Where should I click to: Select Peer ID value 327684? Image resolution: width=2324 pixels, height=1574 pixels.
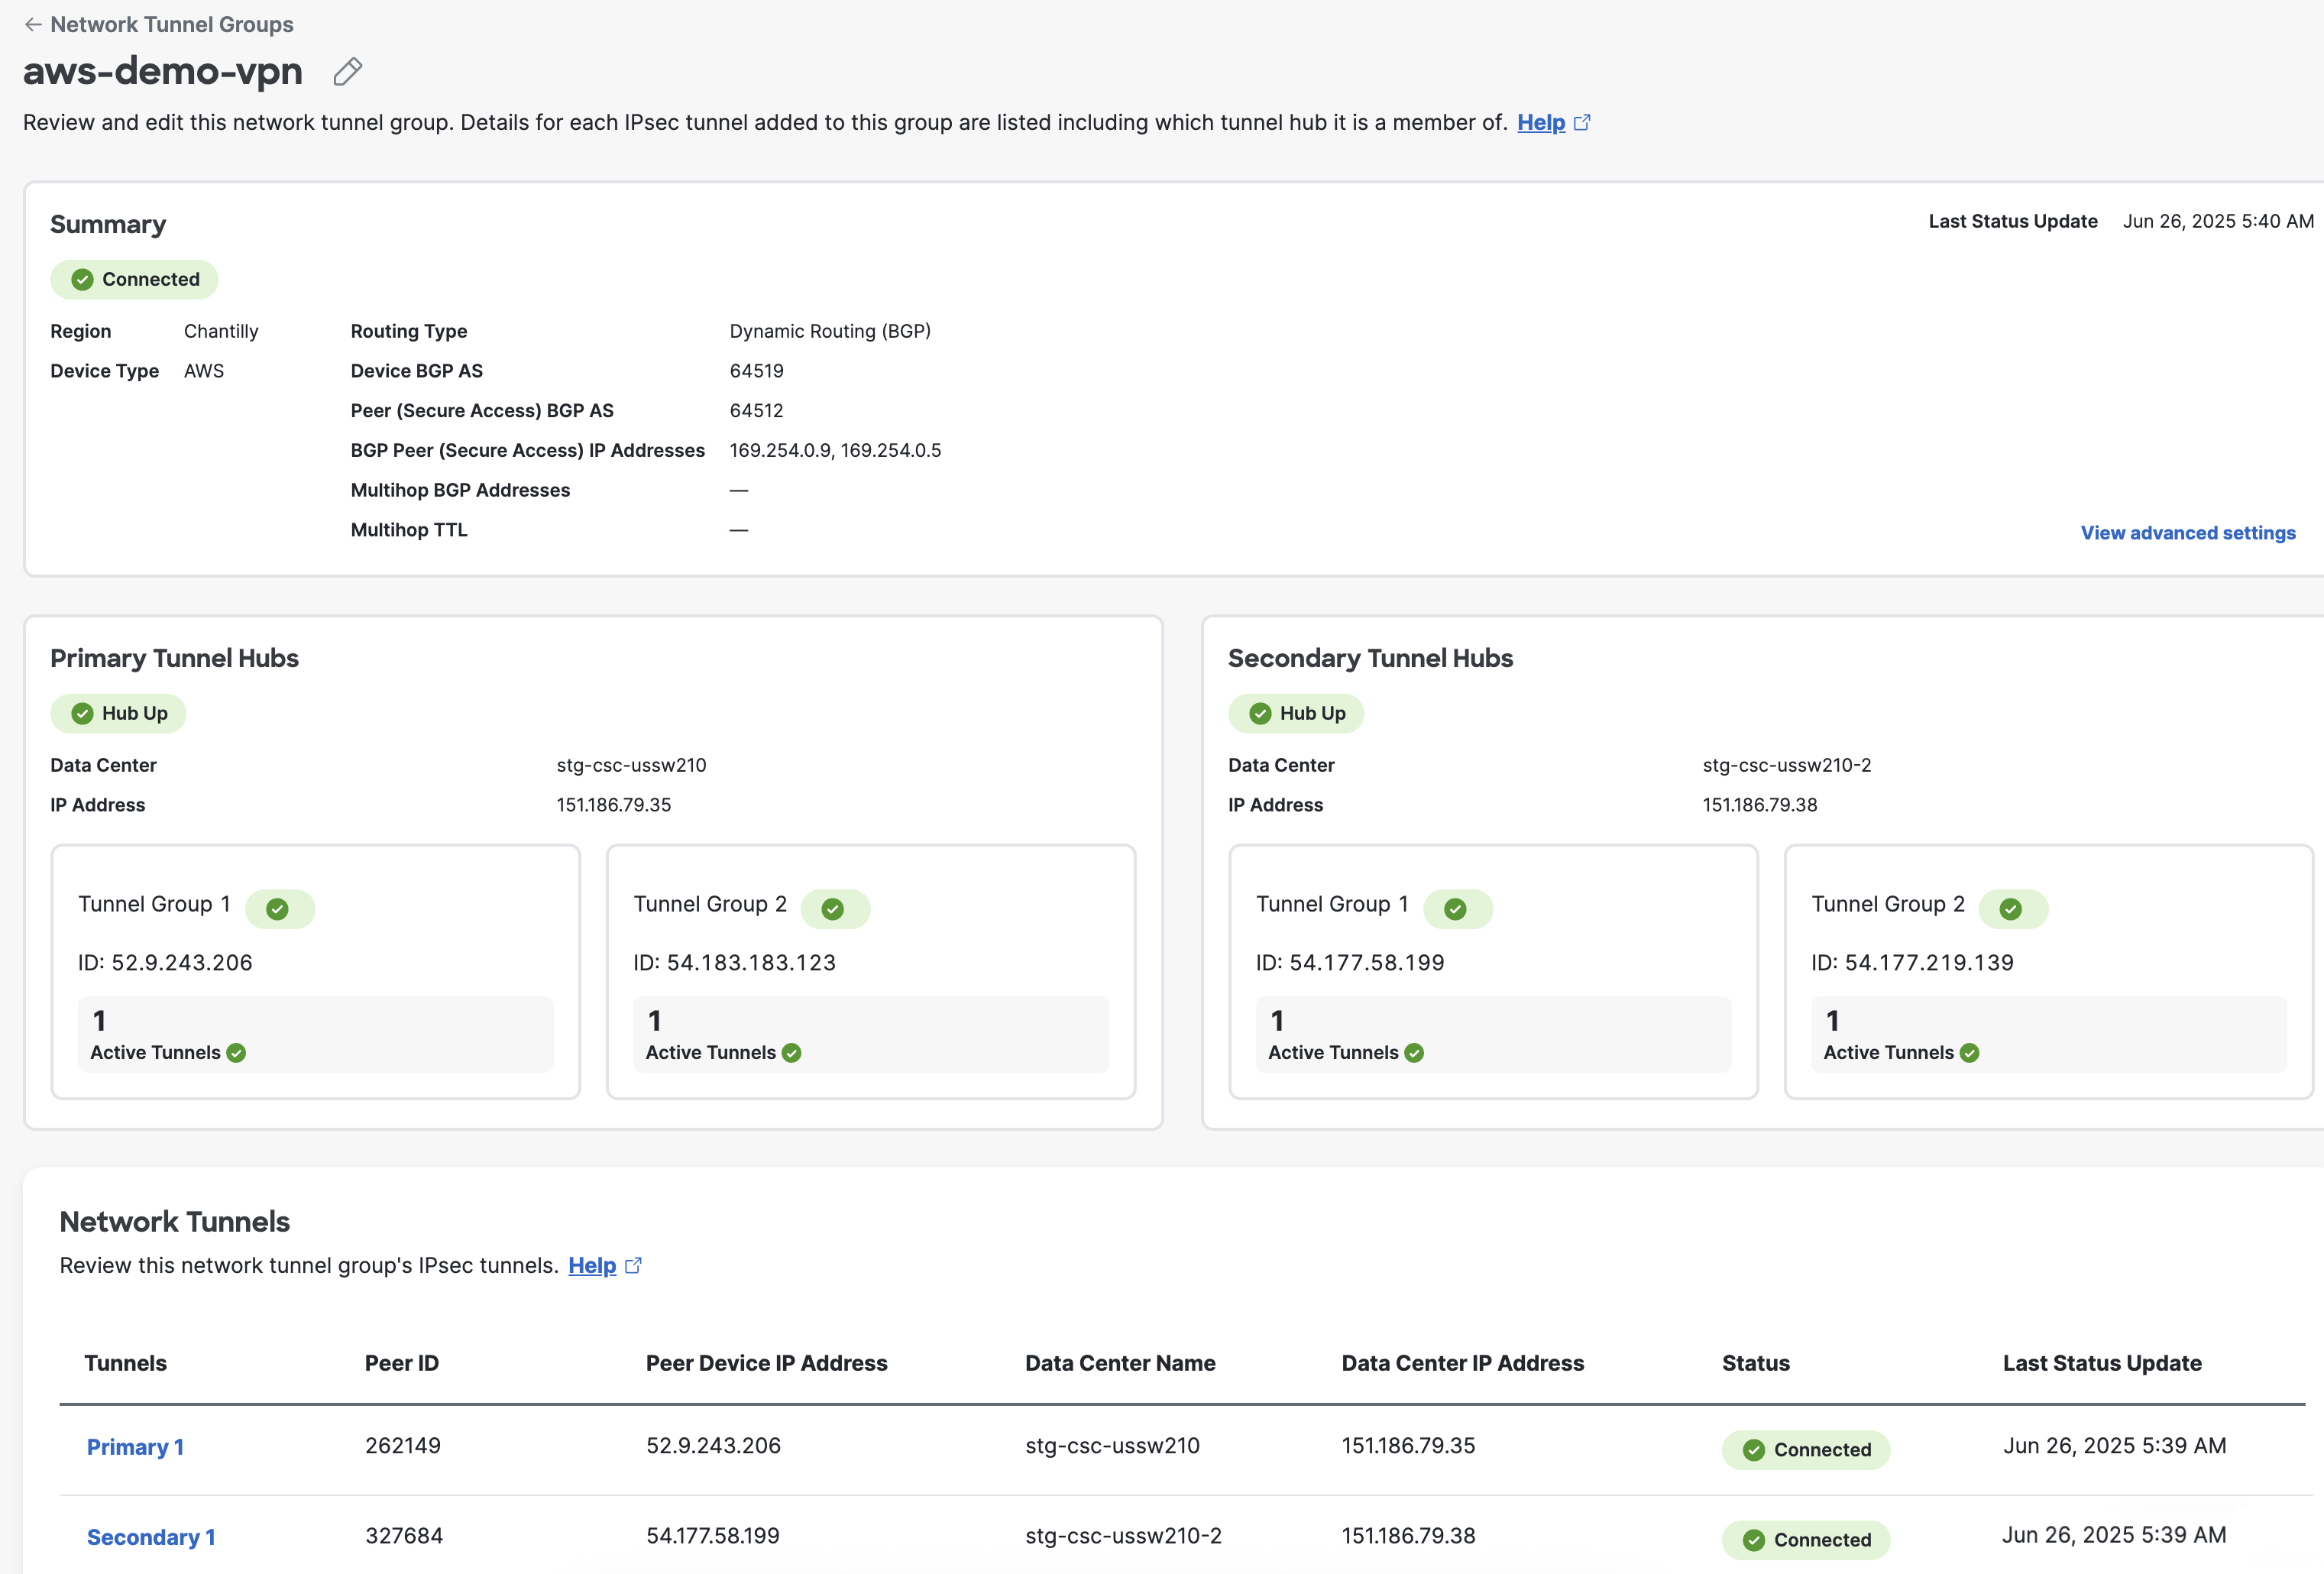tap(404, 1535)
